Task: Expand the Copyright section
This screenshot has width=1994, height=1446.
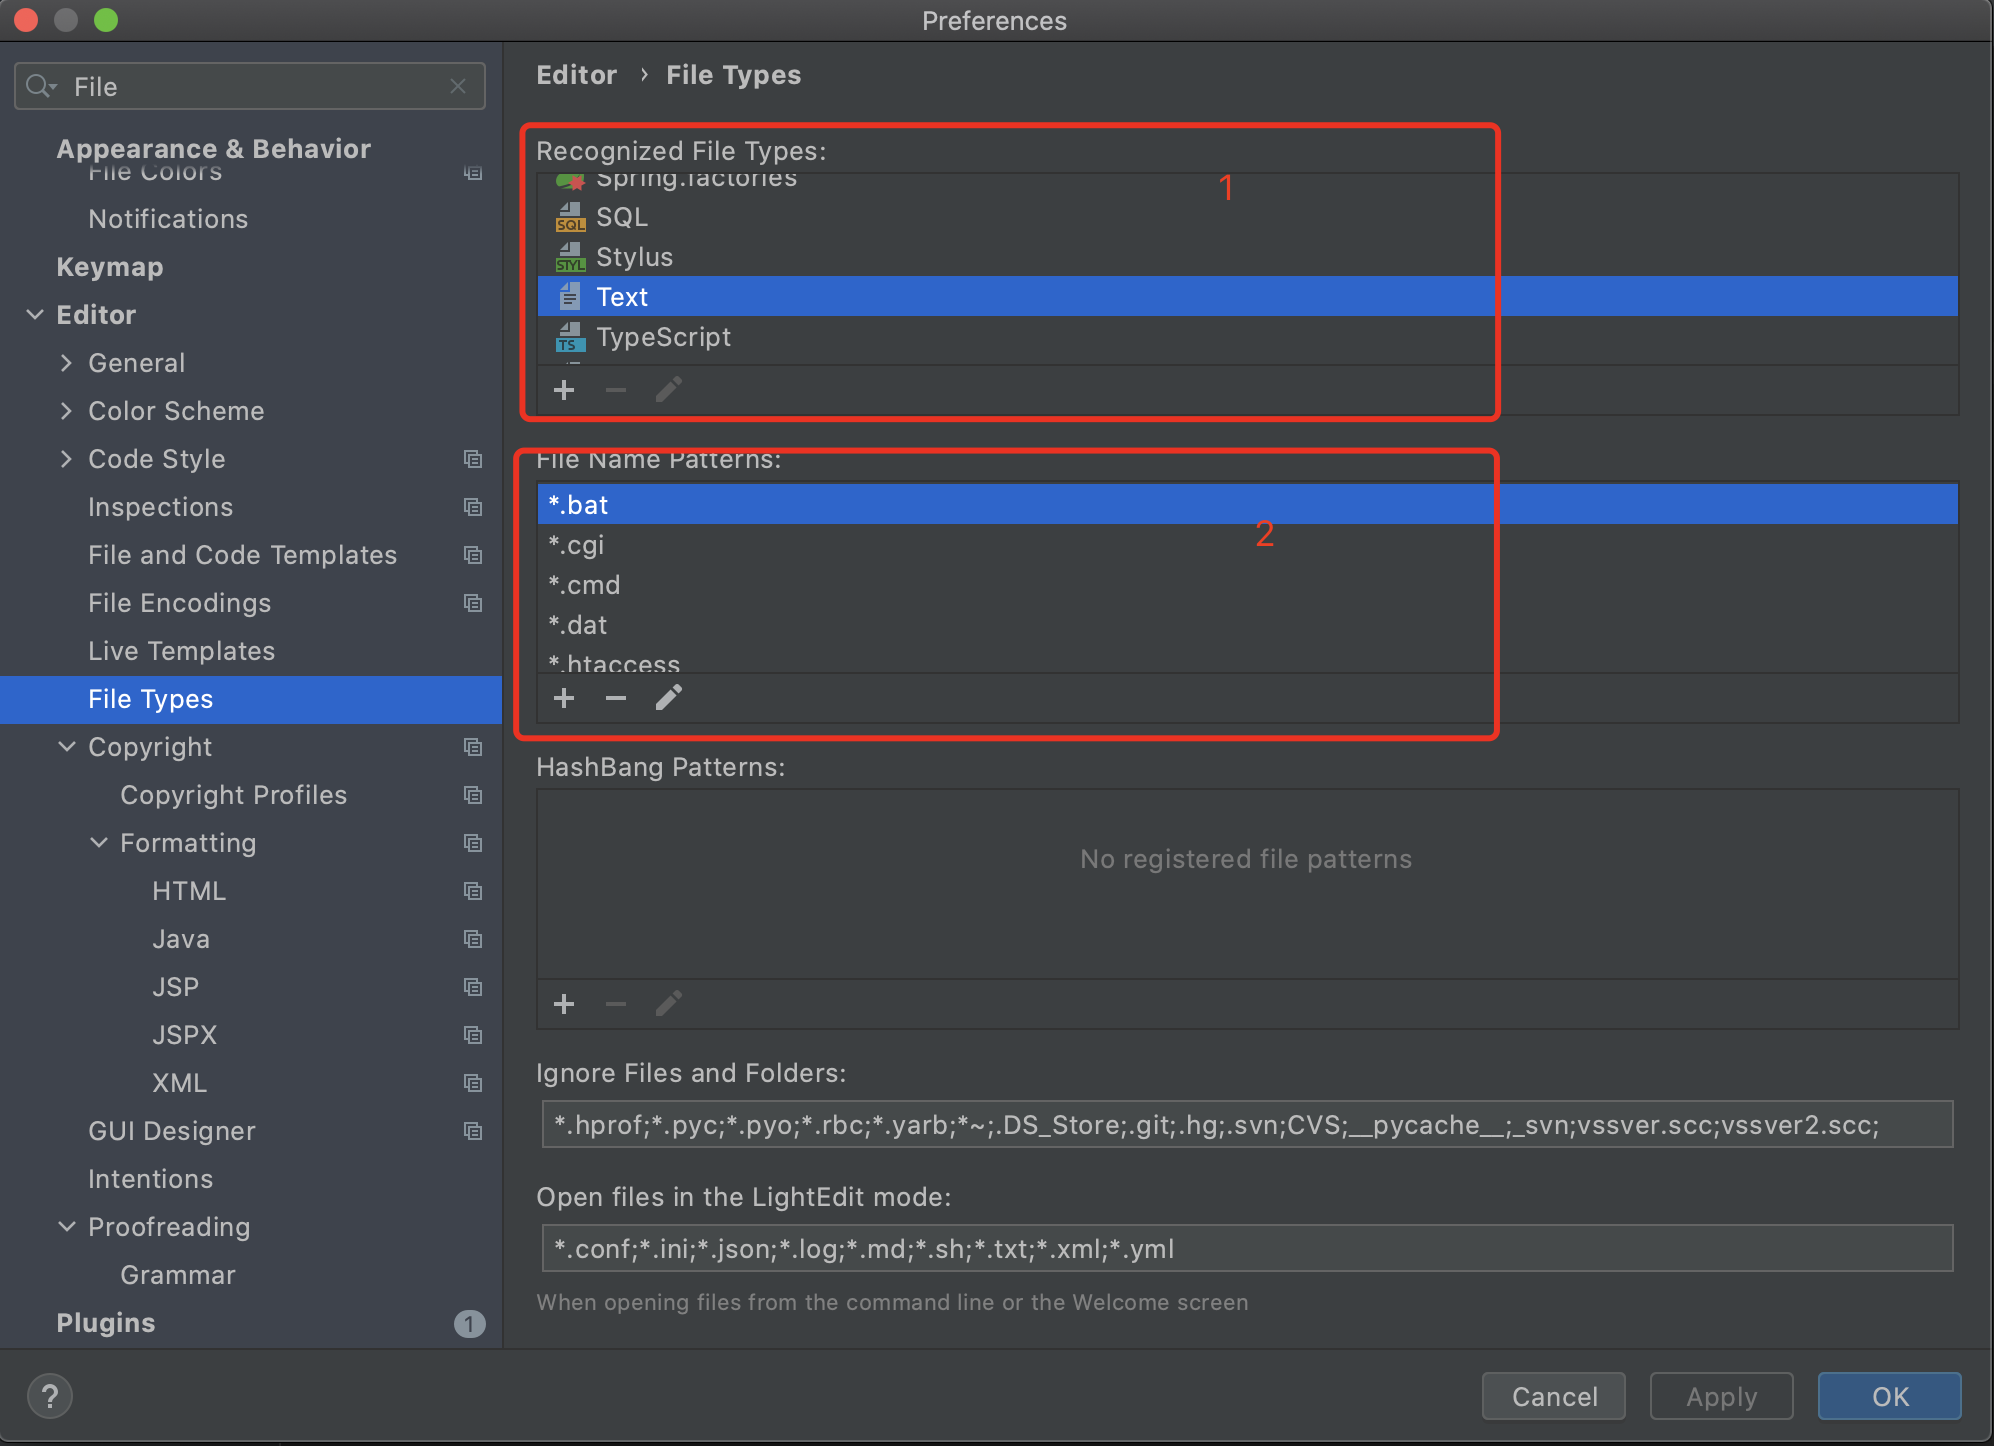Action: (x=85, y=746)
